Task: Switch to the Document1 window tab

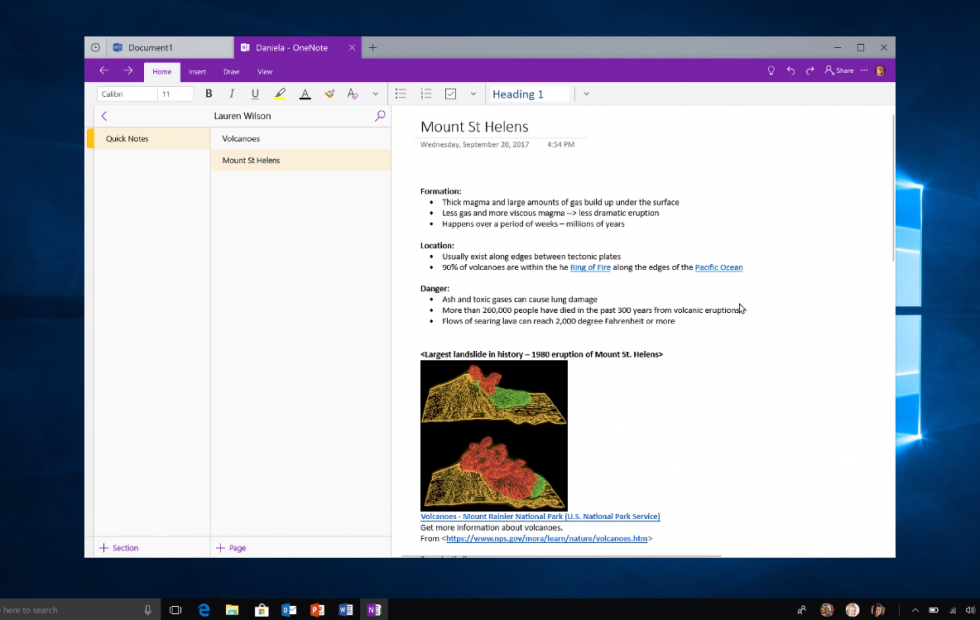Action: pyautogui.click(x=169, y=48)
